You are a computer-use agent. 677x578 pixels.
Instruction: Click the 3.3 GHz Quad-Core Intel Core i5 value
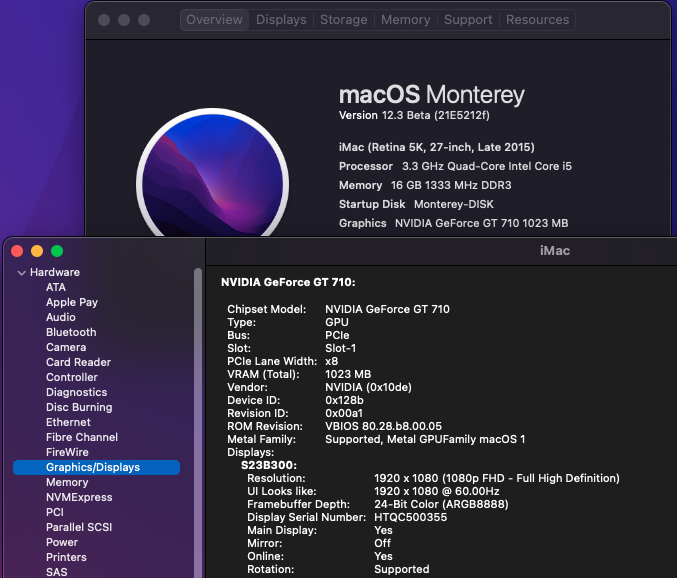point(487,167)
